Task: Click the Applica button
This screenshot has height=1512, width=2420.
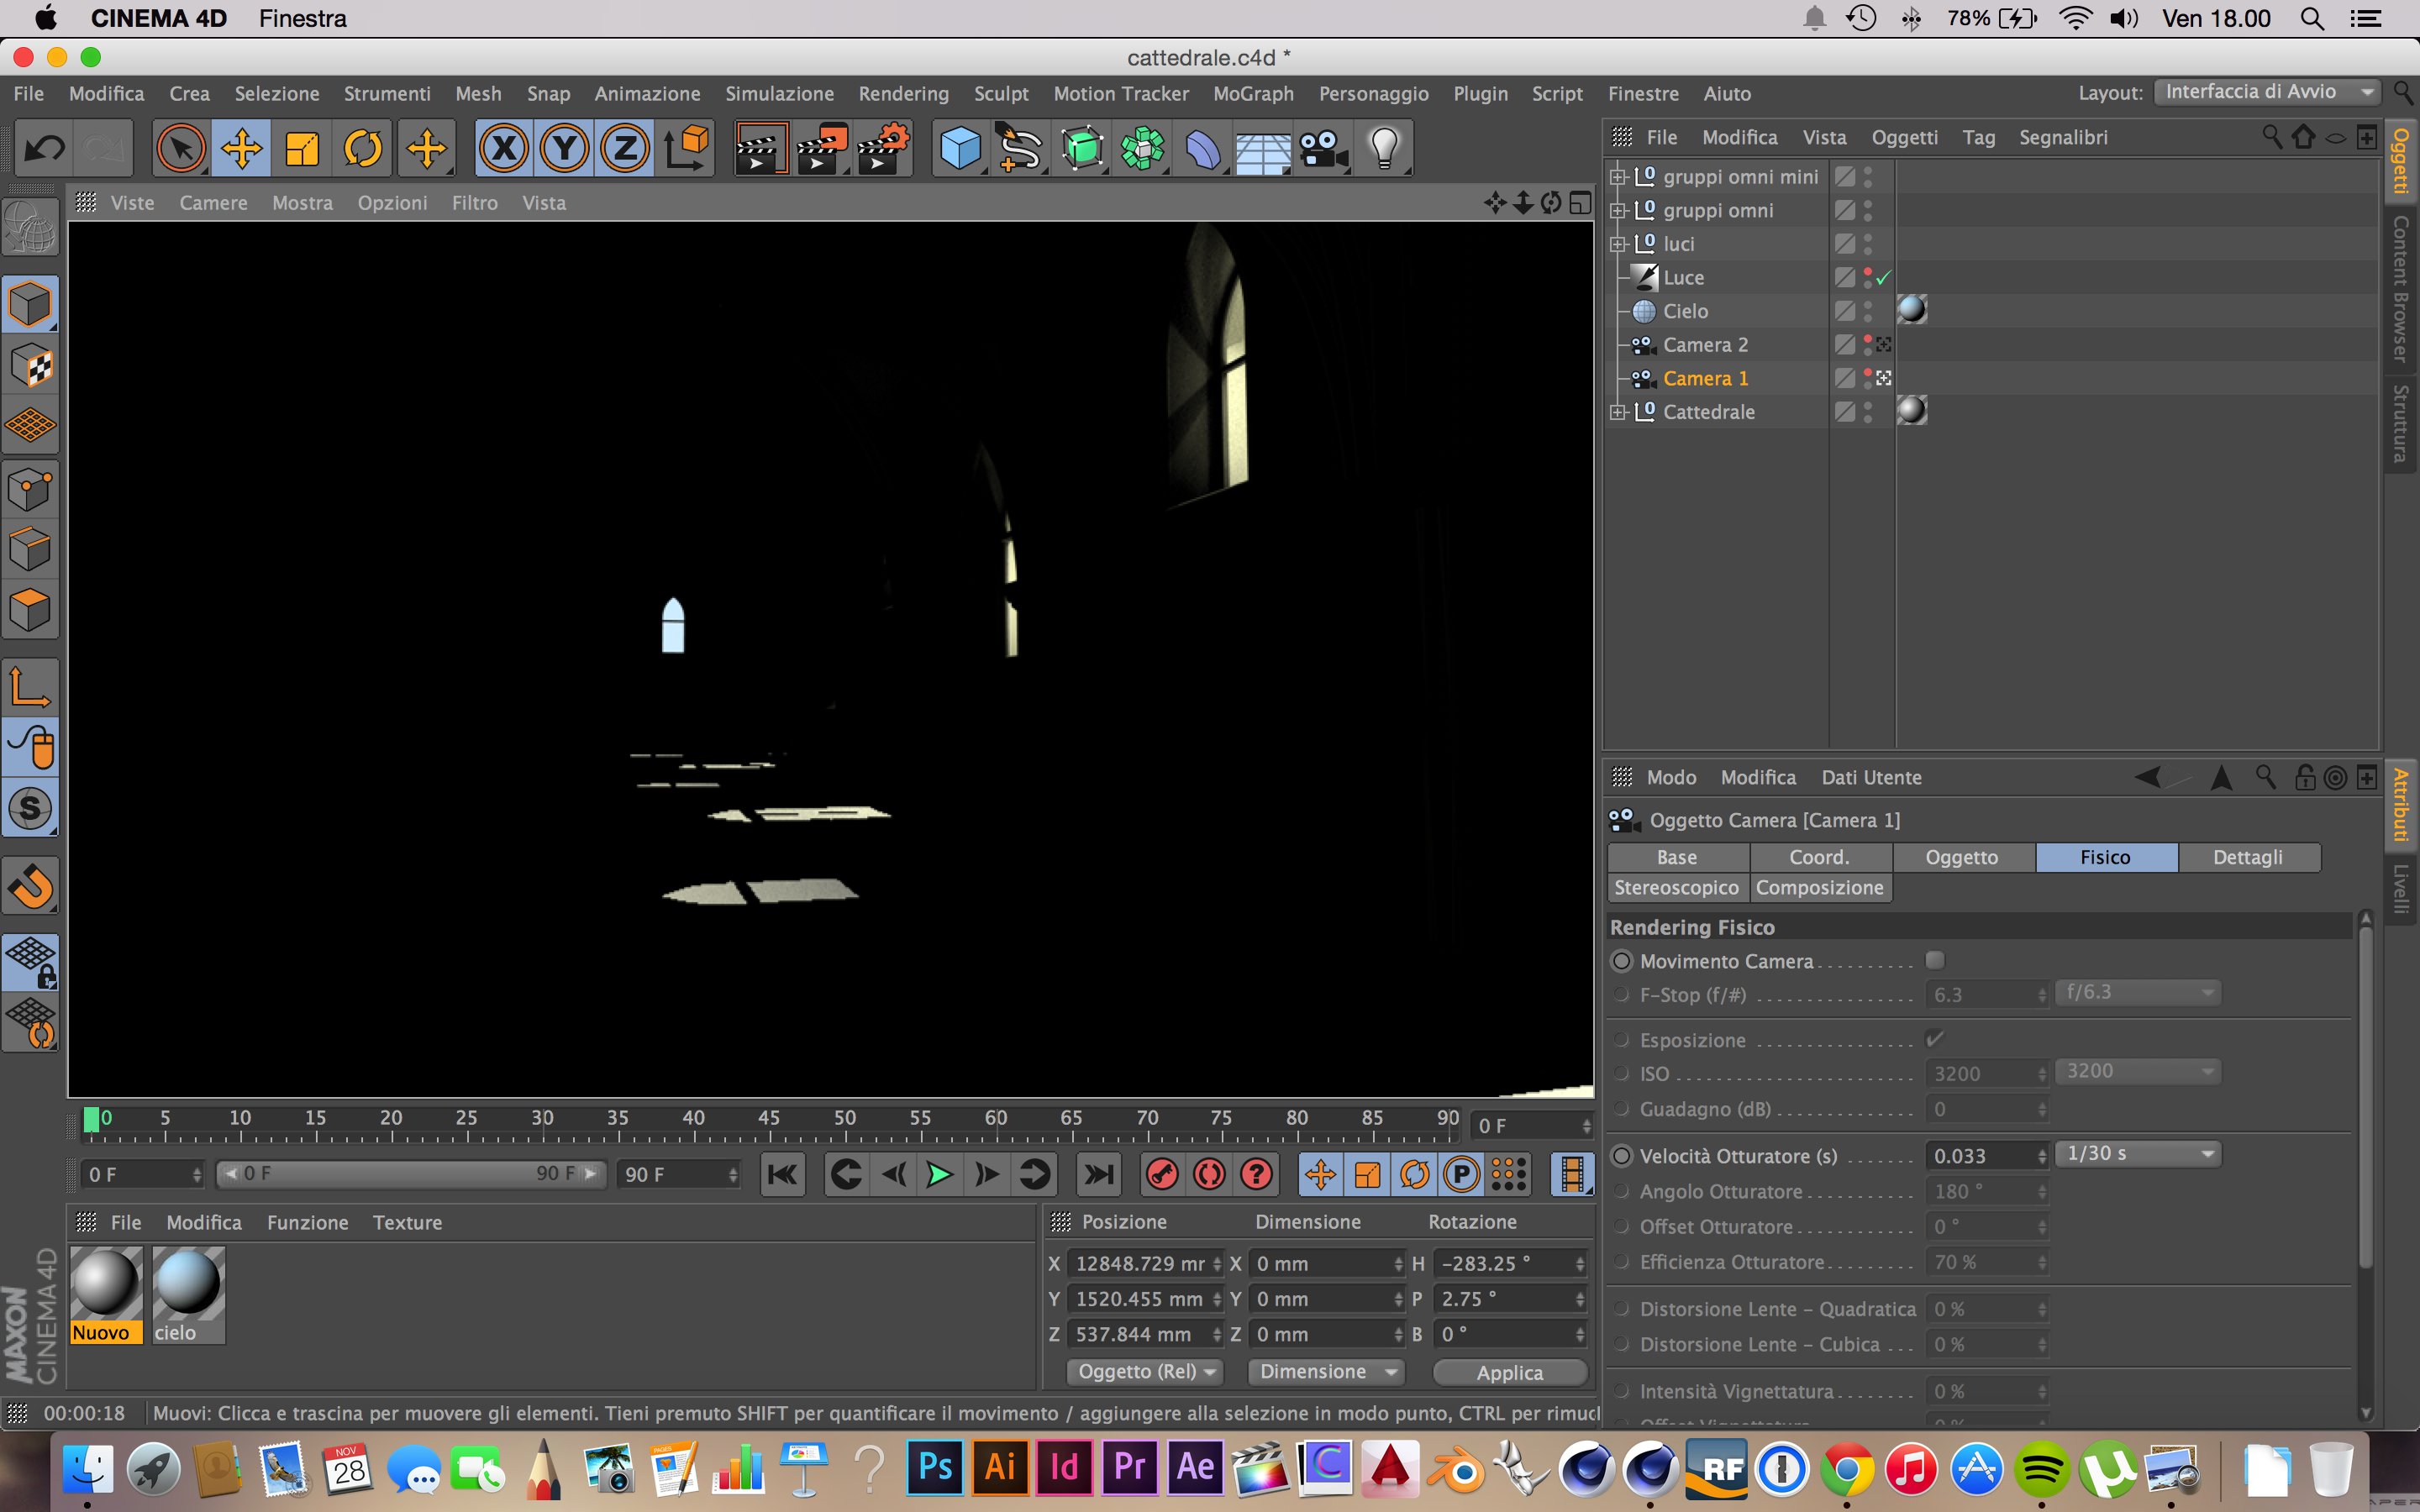Action: tap(1509, 1373)
